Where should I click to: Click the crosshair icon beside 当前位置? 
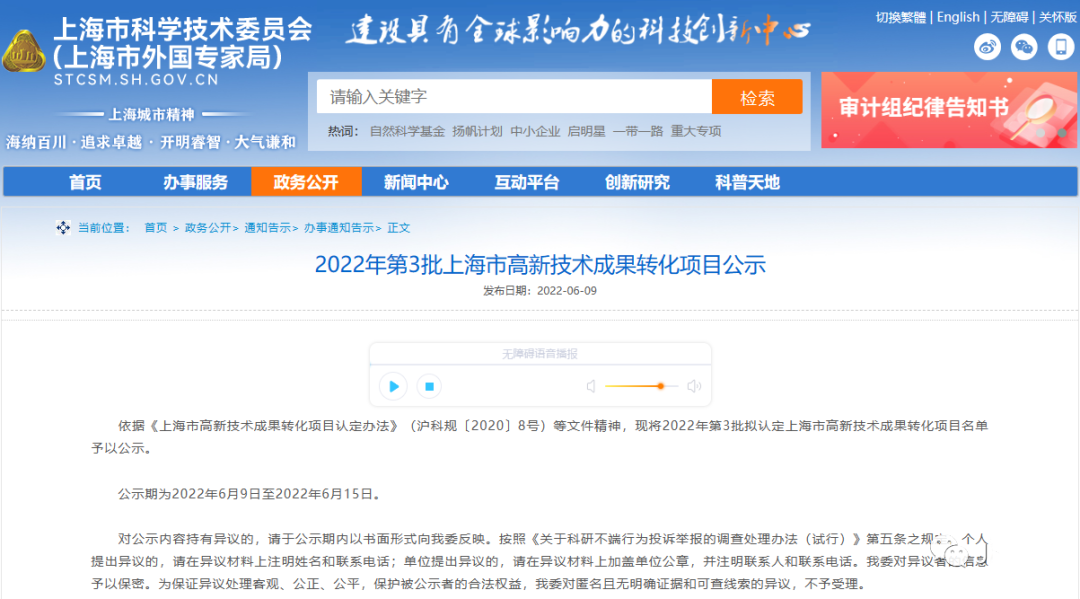(x=63, y=228)
